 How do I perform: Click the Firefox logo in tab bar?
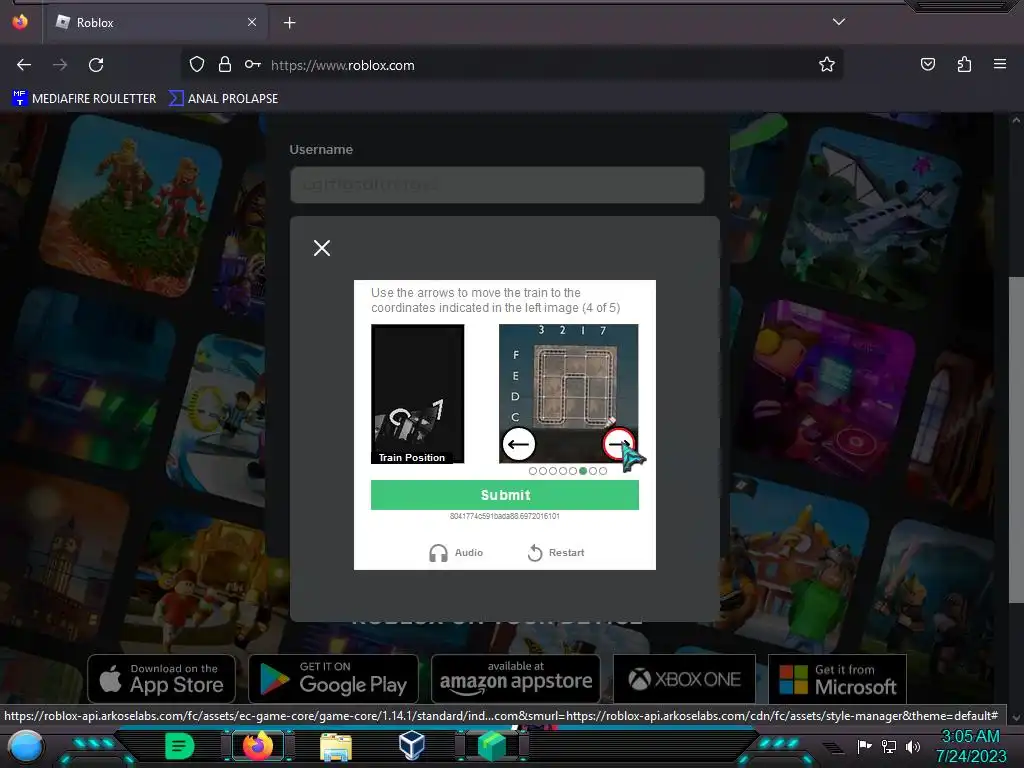(20, 22)
